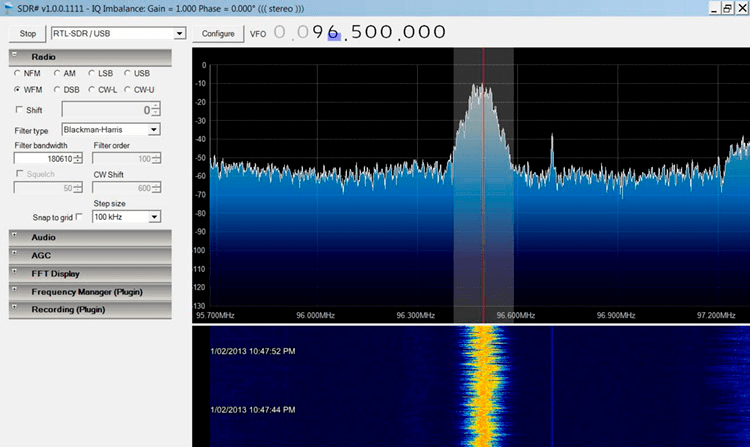Screen dimensions: 750x447
Task: Open the Configure dialog
Action: [x=218, y=33]
